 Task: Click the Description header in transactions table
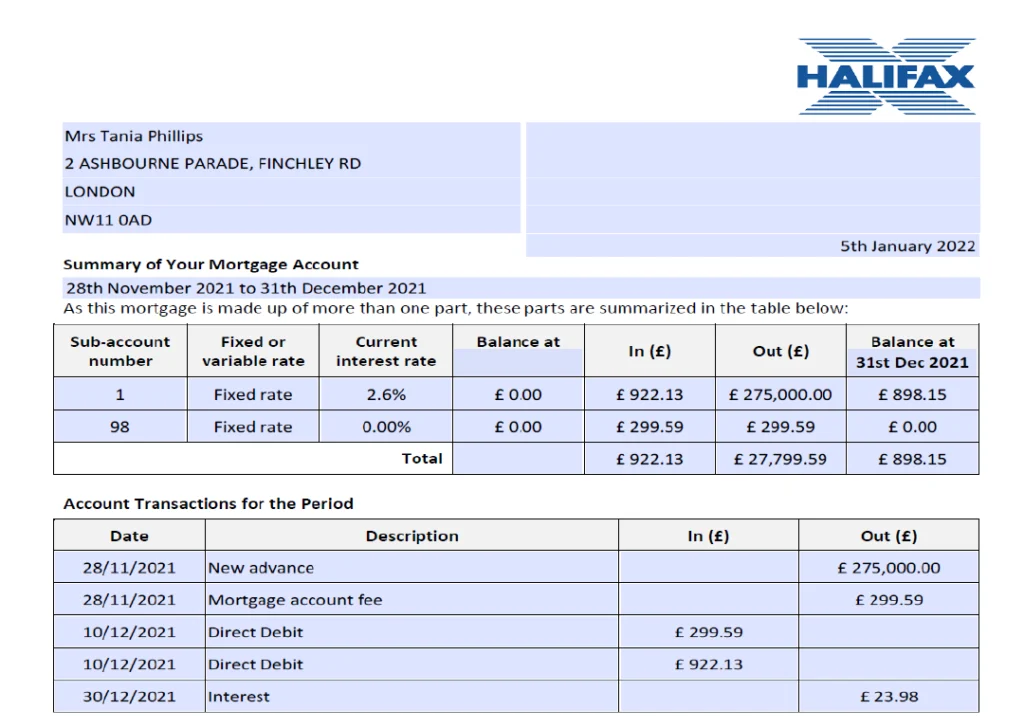tap(412, 536)
